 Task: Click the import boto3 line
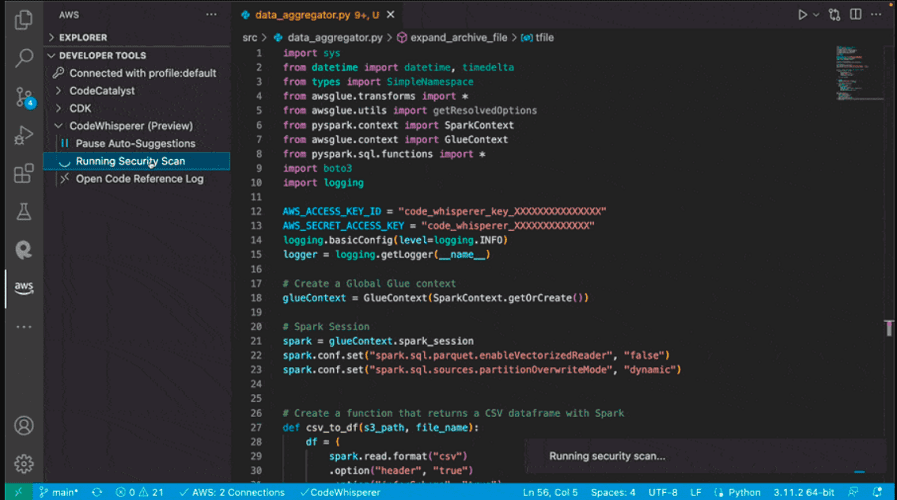coord(317,168)
